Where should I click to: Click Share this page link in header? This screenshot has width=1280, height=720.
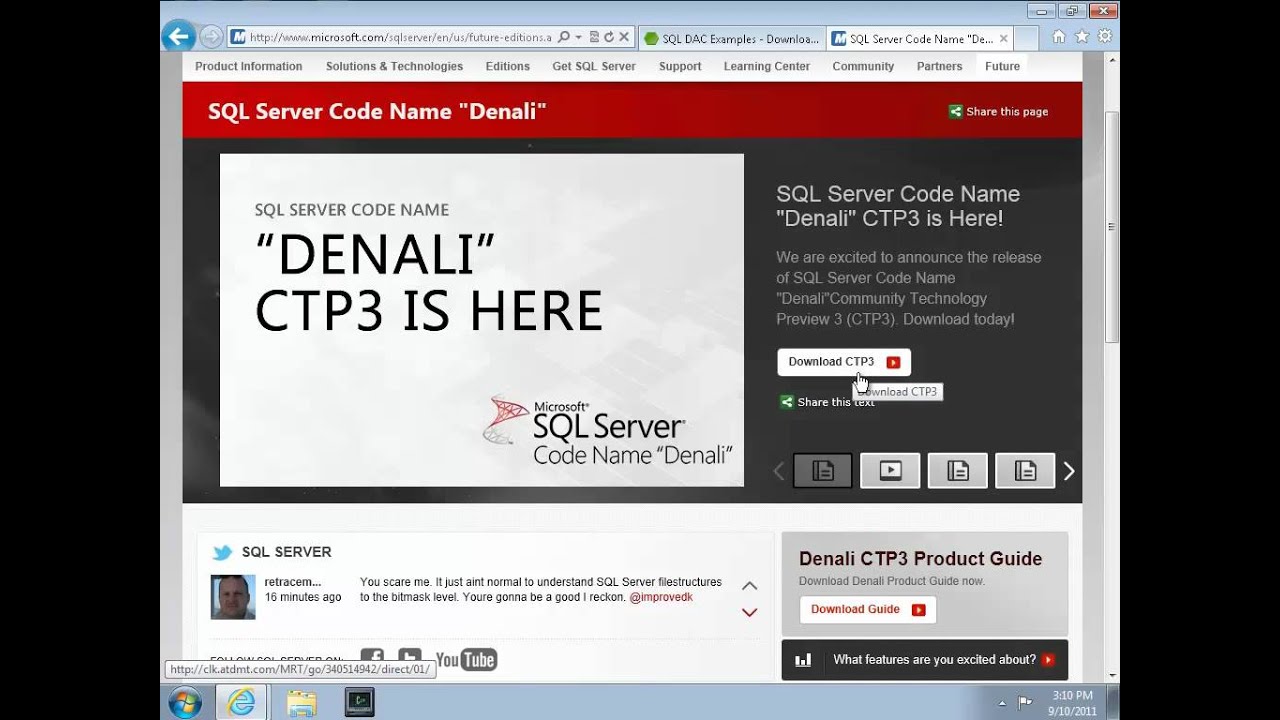(998, 112)
